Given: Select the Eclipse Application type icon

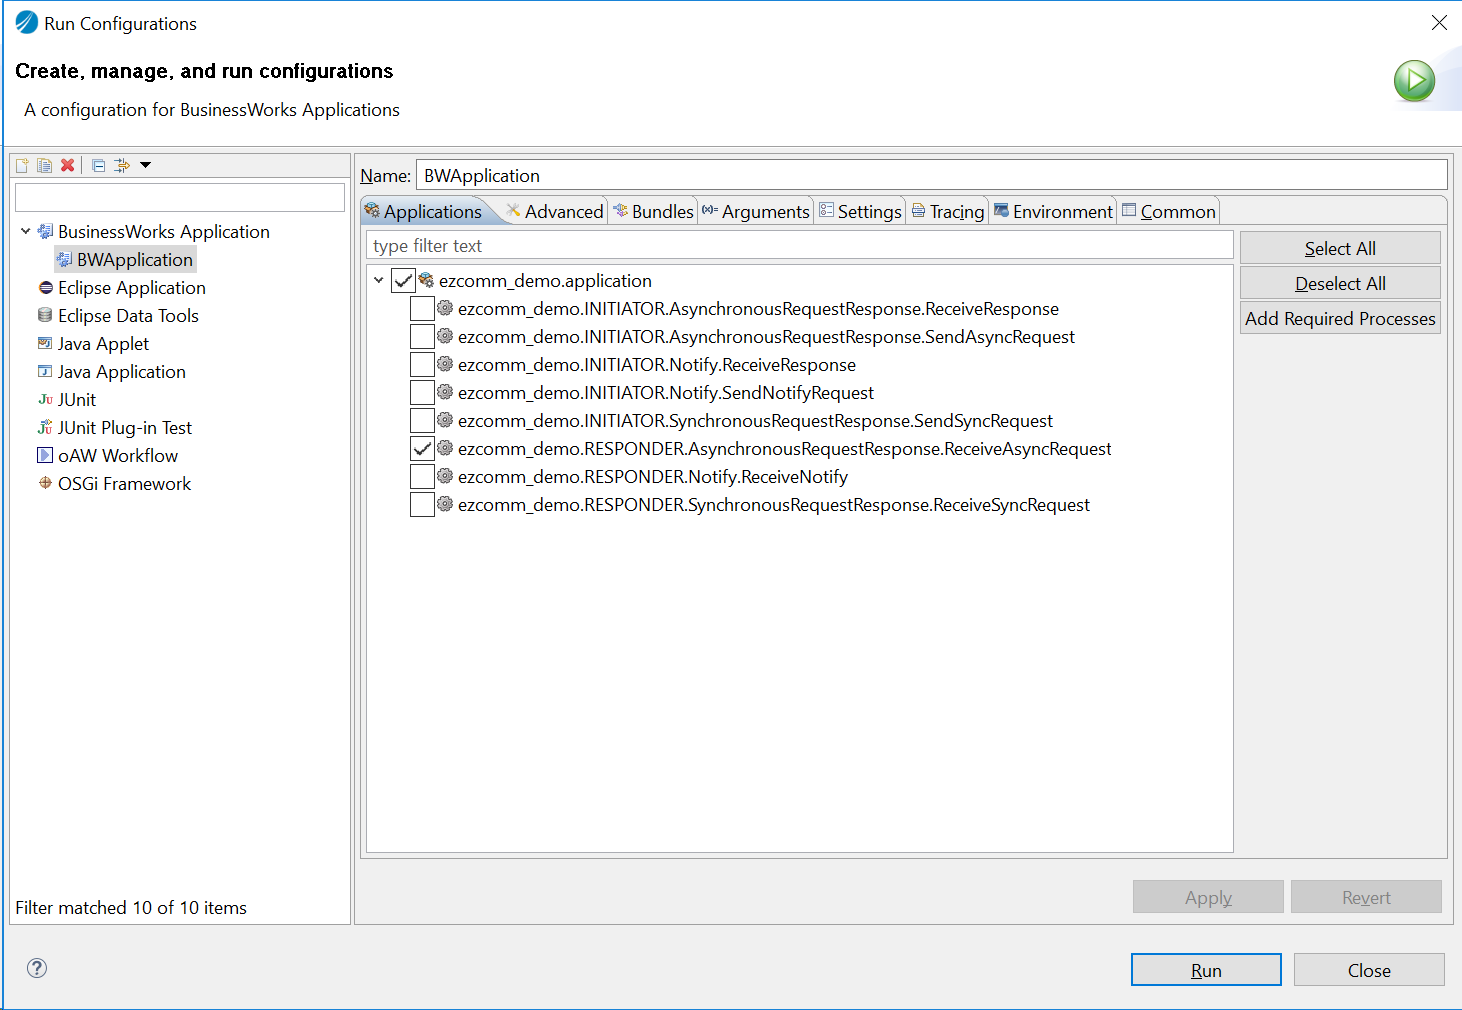Looking at the screenshot, I should click(x=45, y=288).
